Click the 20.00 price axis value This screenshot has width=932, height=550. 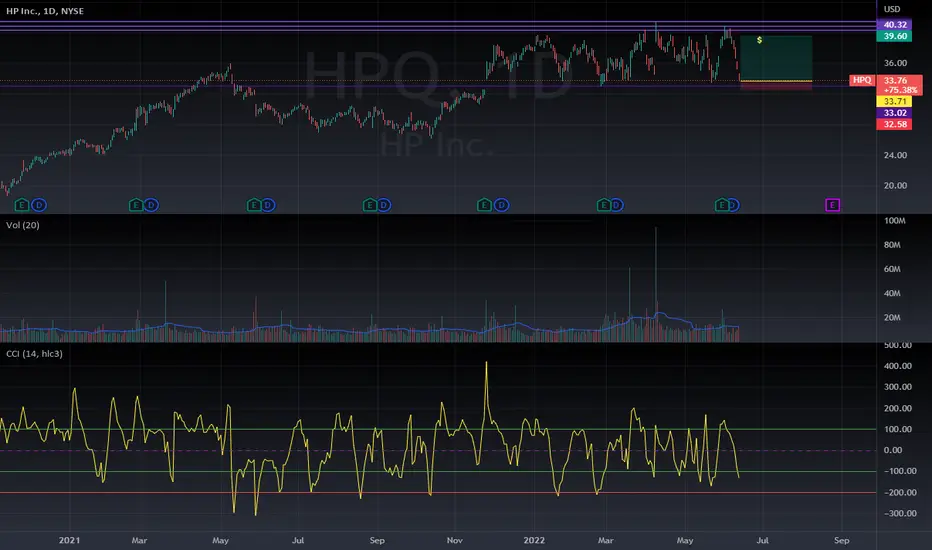[895, 186]
